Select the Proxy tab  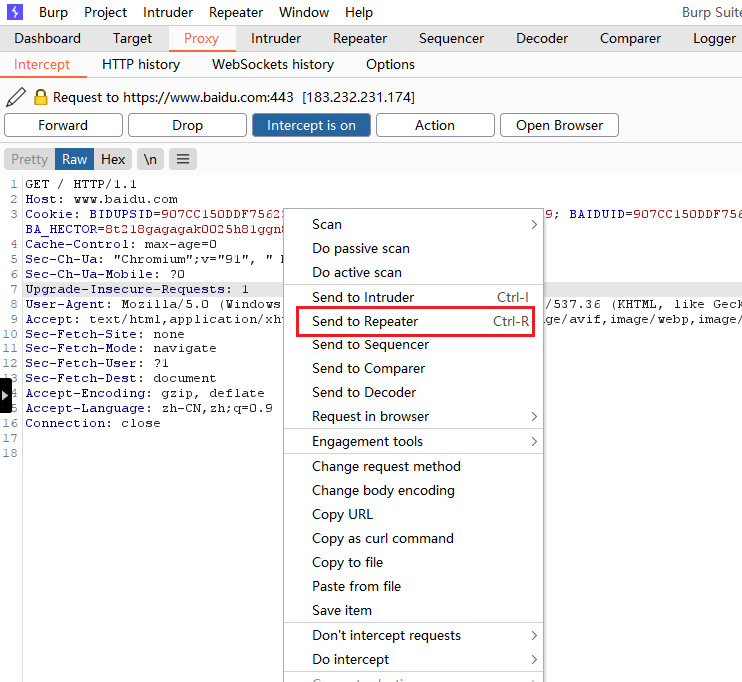(202, 38)
